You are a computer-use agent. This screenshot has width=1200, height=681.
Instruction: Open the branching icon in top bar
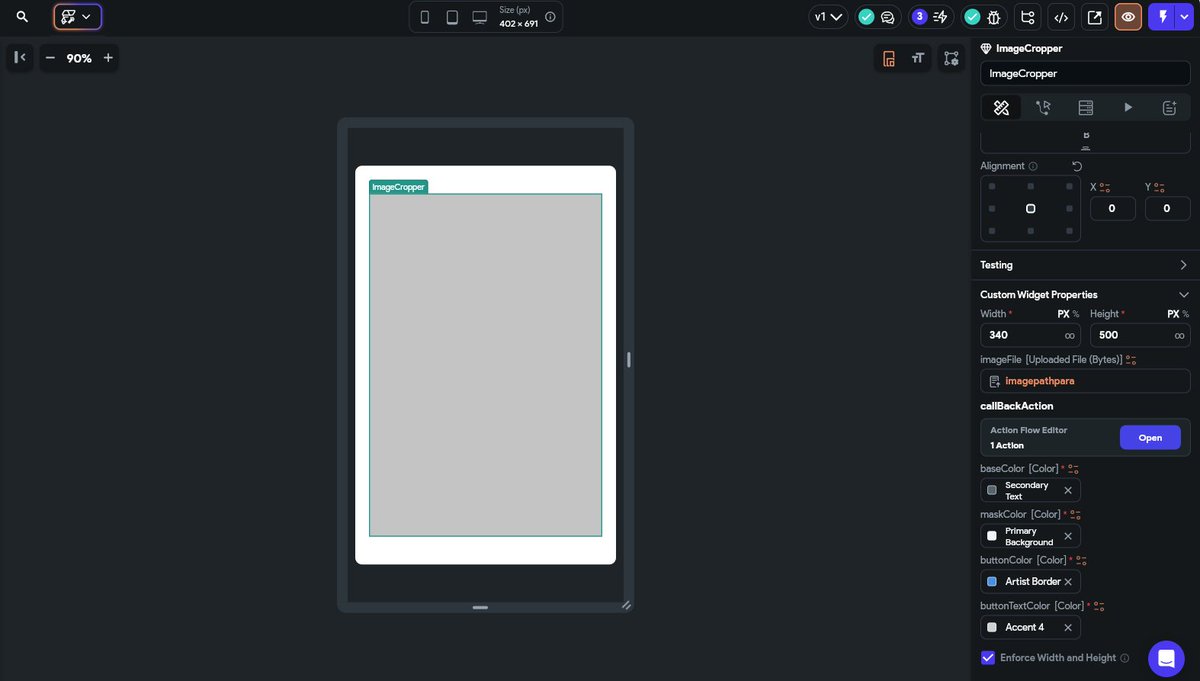[1027, 17]
